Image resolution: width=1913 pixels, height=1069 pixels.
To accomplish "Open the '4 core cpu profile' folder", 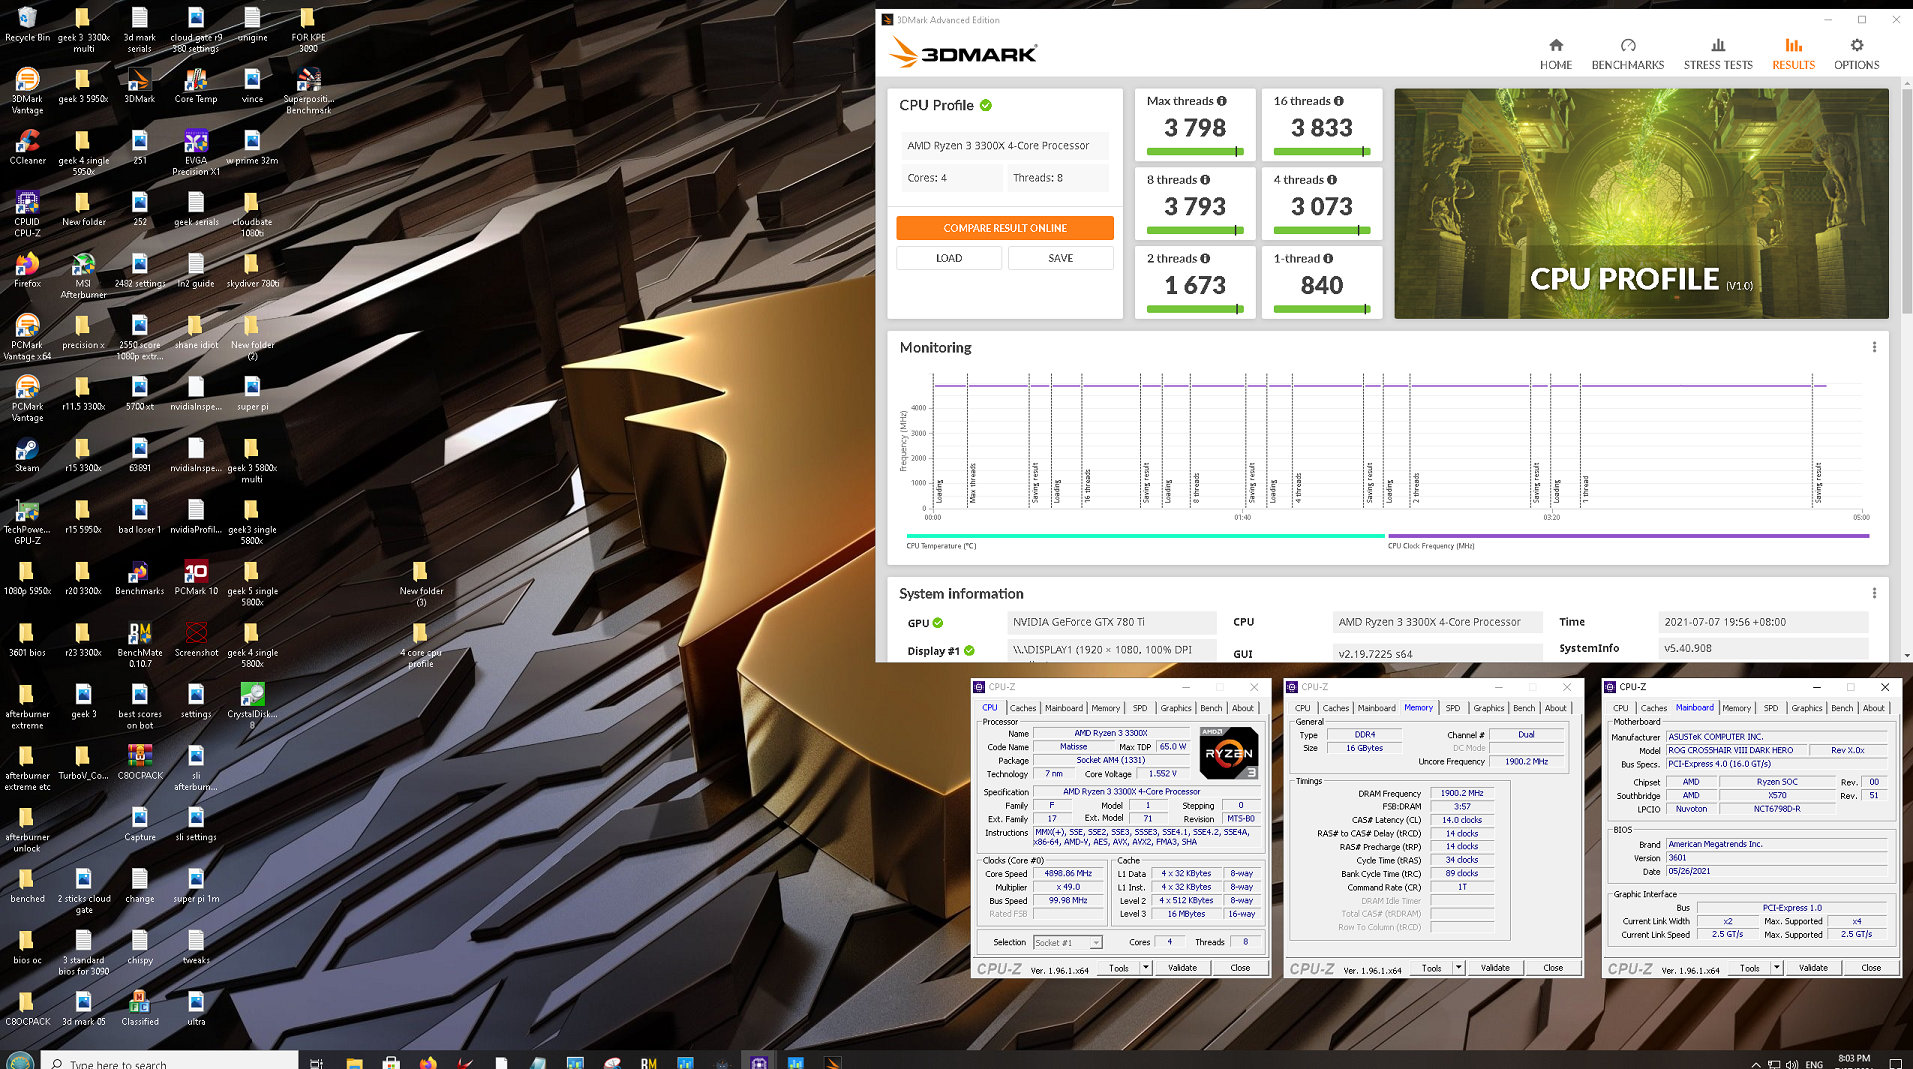I will 420,645.
